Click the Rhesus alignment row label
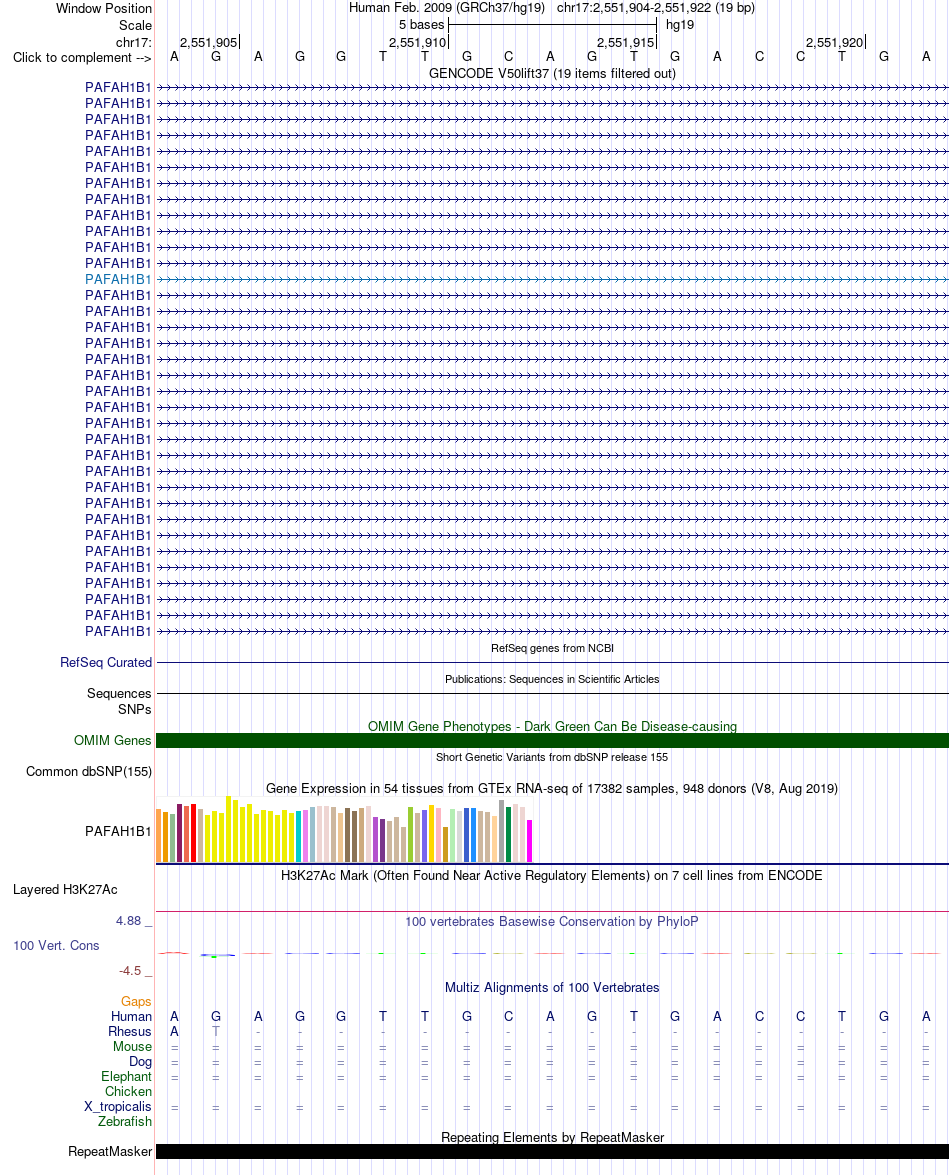Viewport: 950px width, 1175px height. point(130,1032)
